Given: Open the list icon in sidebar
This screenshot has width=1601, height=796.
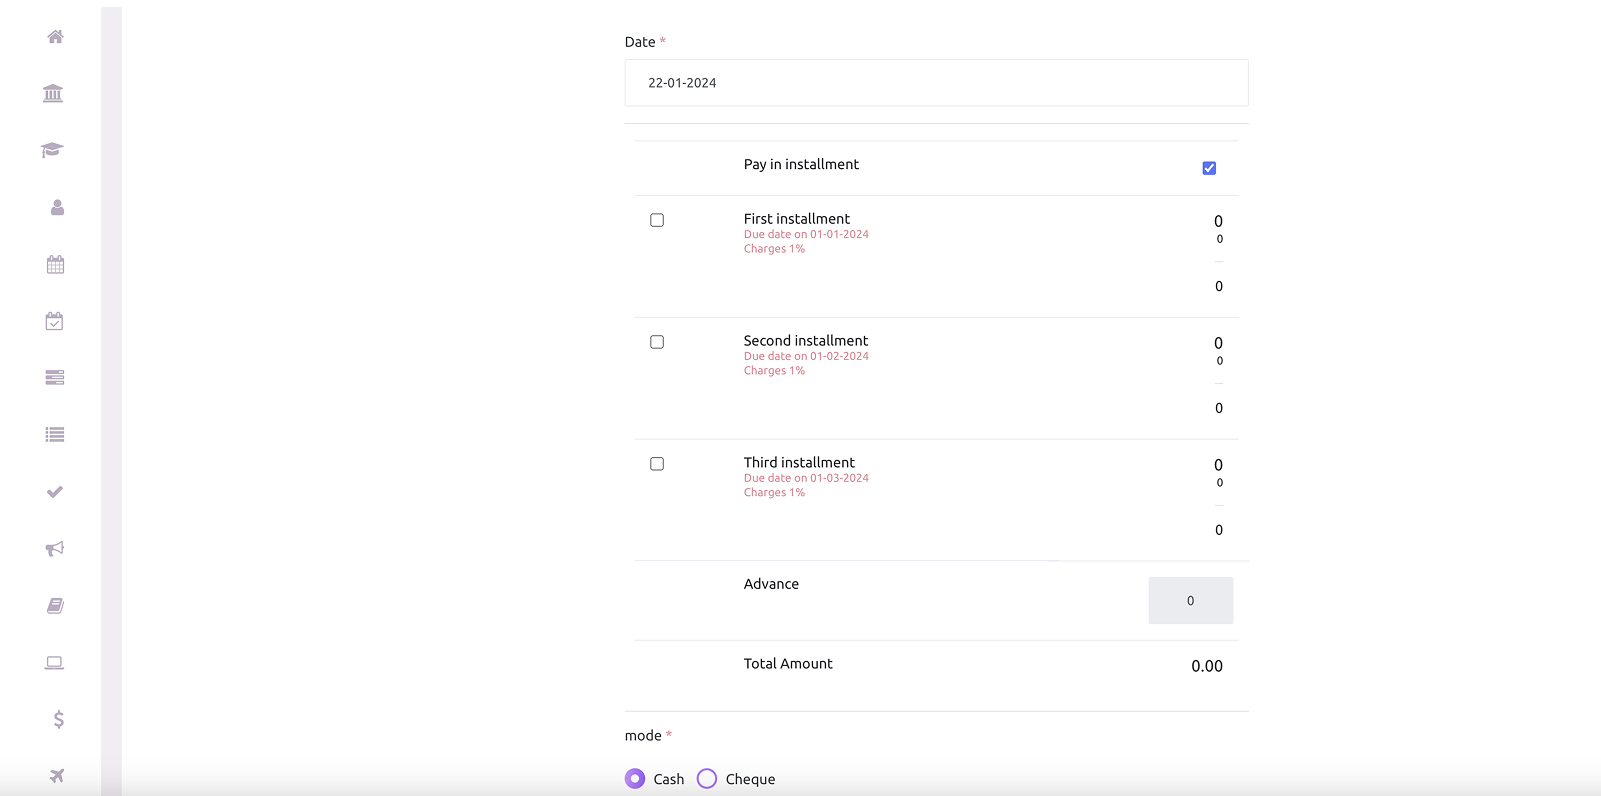Looking at the screenshot, I should coord(55,435).
